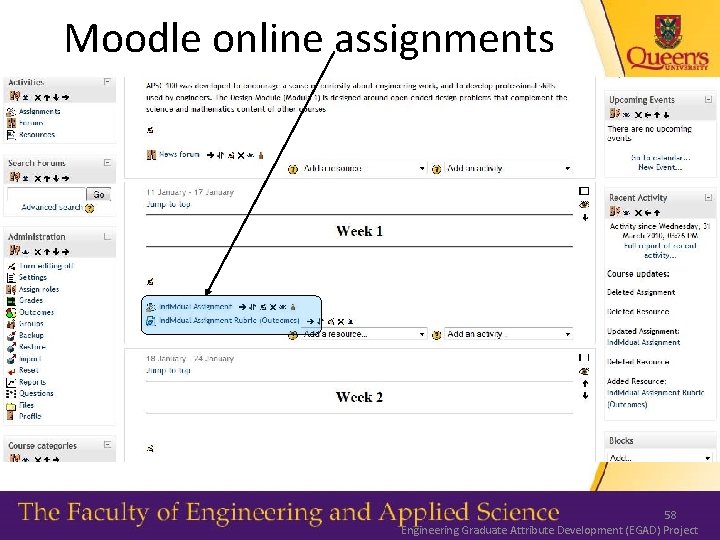Move the Activities block up with its arrow
The height and width of the screenshot is (540, 720).
tap(46, 98)
